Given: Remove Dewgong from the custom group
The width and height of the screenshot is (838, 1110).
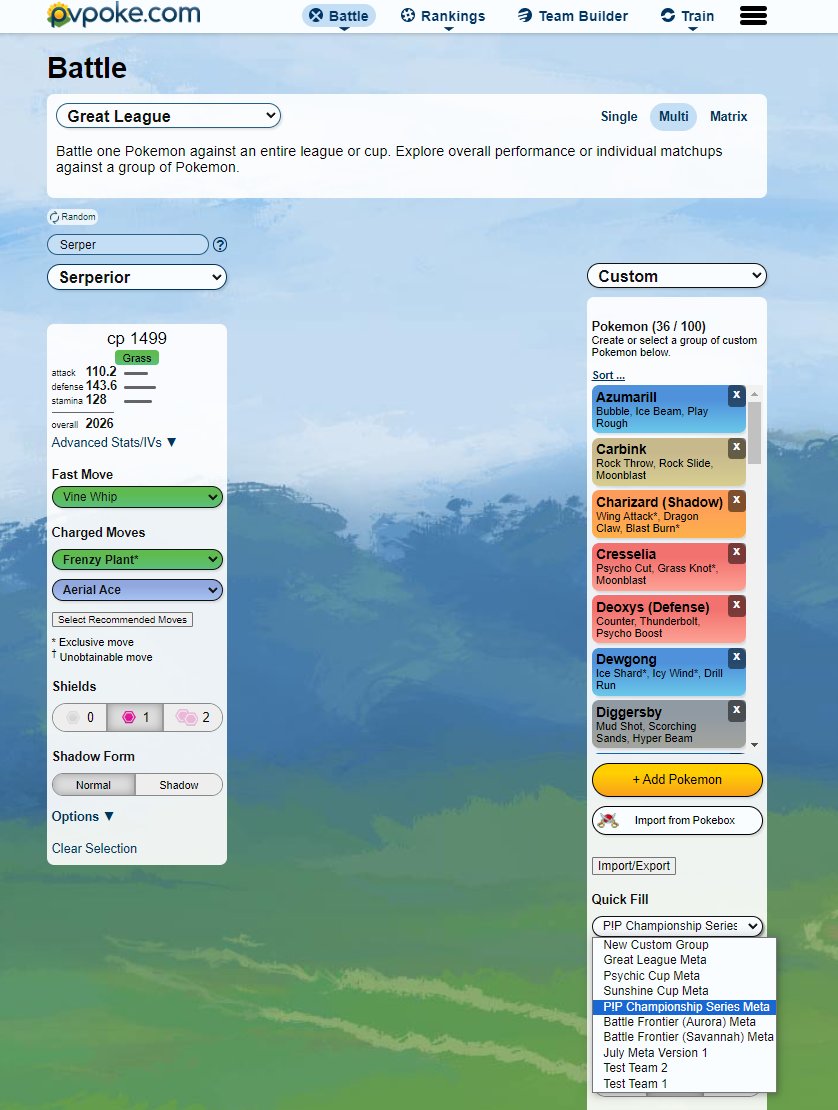Looking at the screenshot, I should coord(736,658).
